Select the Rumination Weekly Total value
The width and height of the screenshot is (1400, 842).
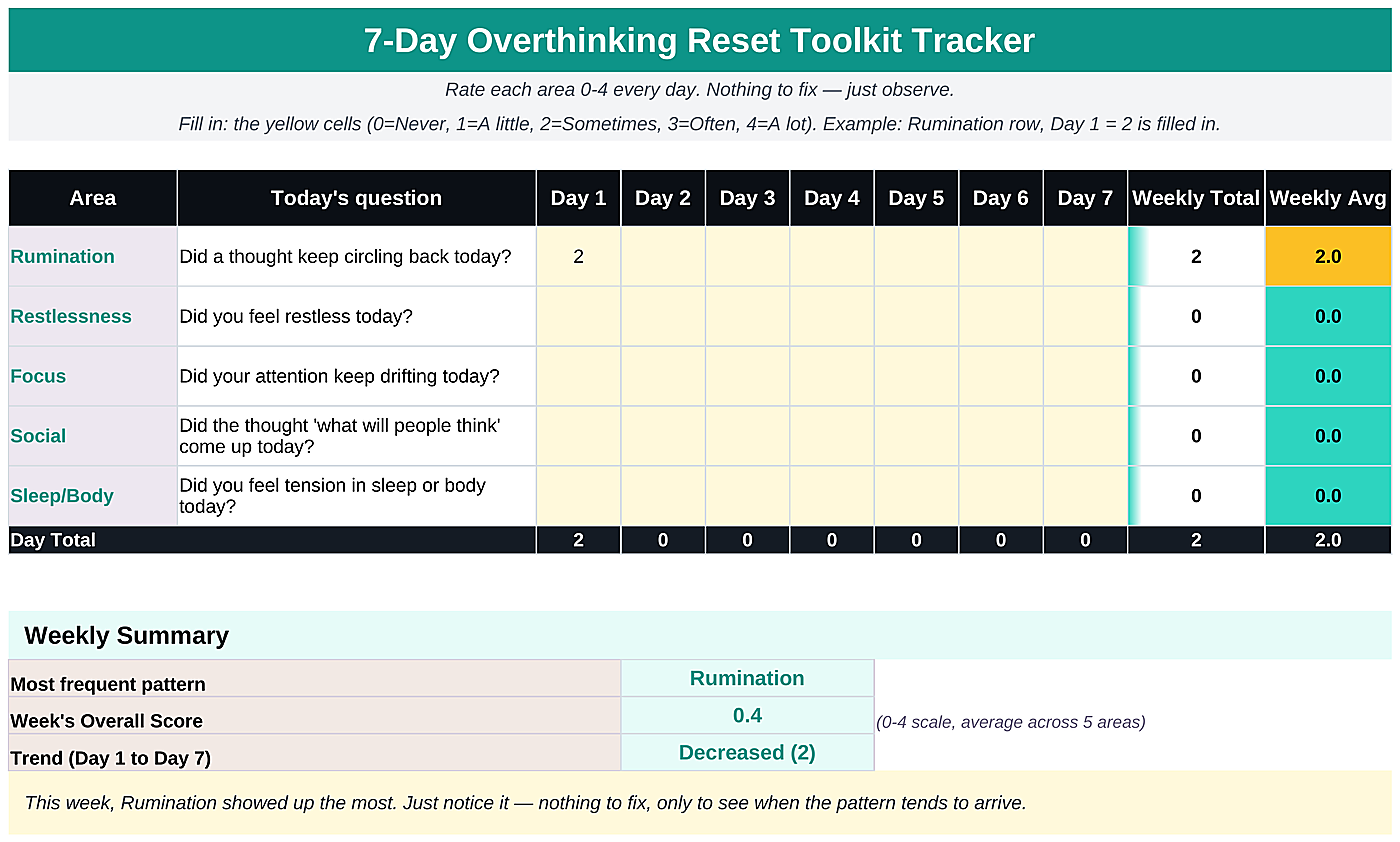1196,256
